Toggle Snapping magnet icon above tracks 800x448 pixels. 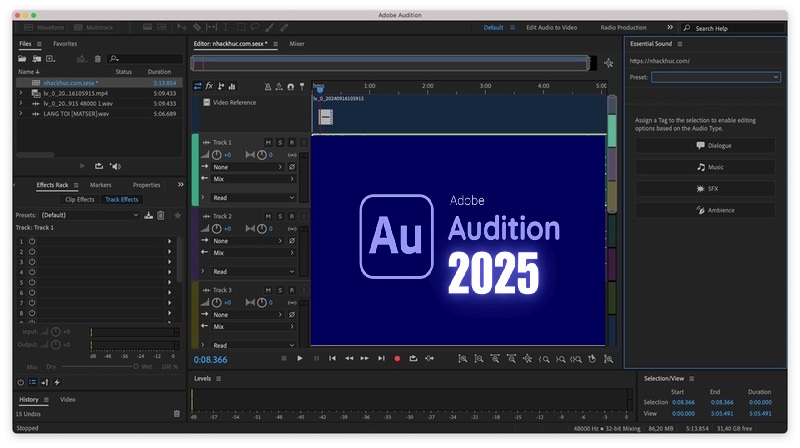[290, 87]
